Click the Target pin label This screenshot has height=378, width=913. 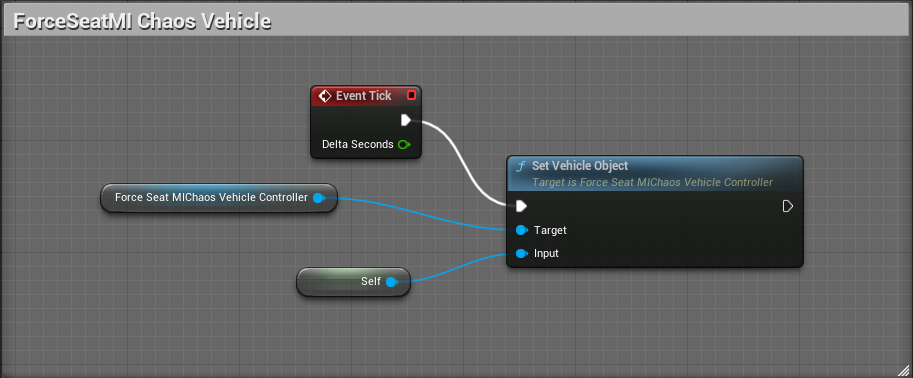550,231
